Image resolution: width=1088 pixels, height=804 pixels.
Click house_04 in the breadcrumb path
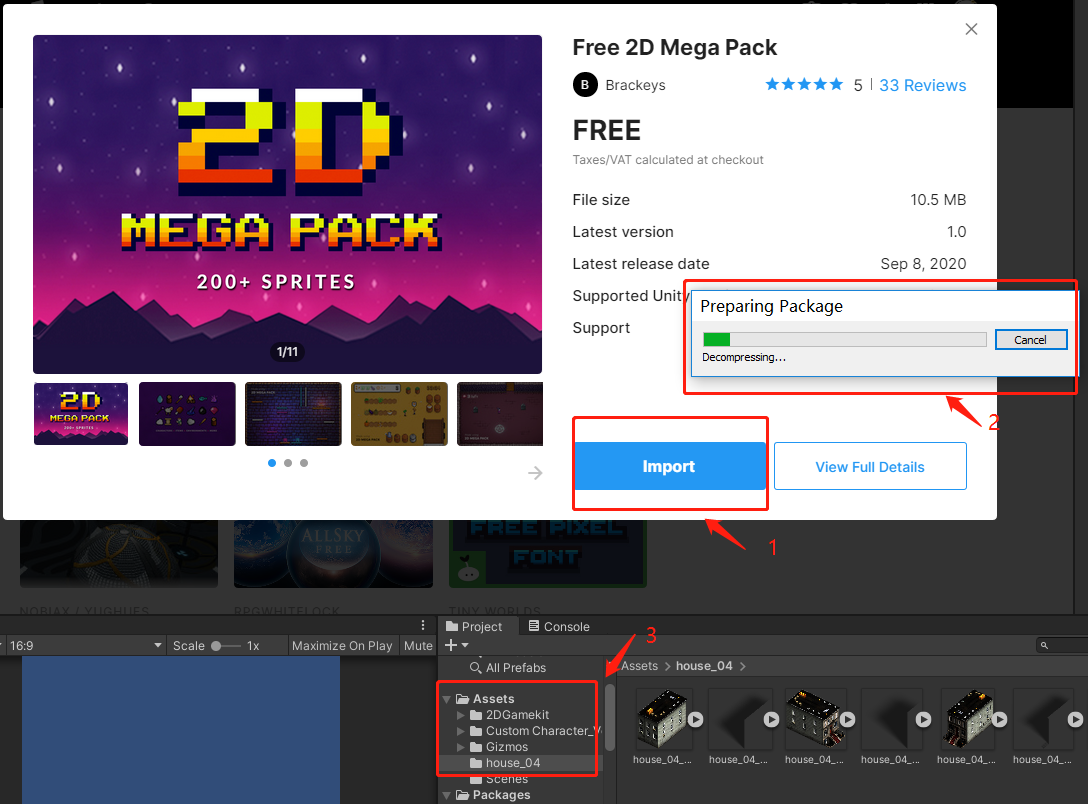(x=704, y=666)
